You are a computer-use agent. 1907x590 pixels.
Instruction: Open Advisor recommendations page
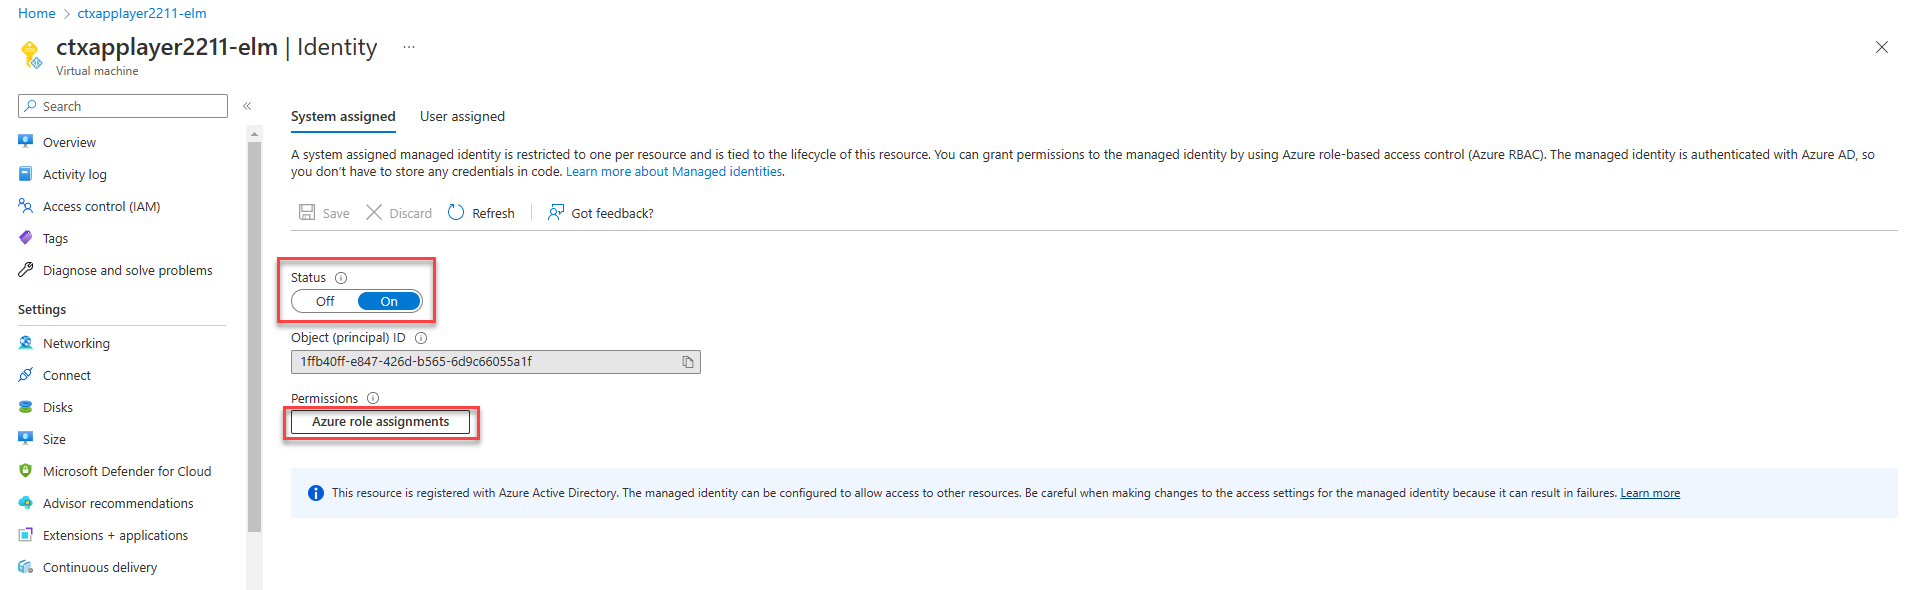(118, 504)
